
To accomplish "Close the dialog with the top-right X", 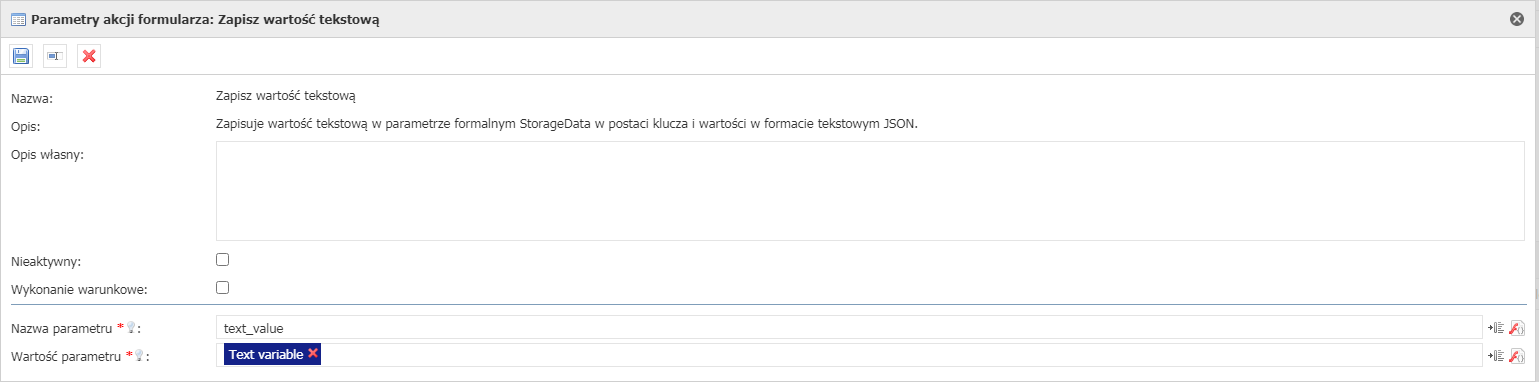I will (x=1517, y=19).
